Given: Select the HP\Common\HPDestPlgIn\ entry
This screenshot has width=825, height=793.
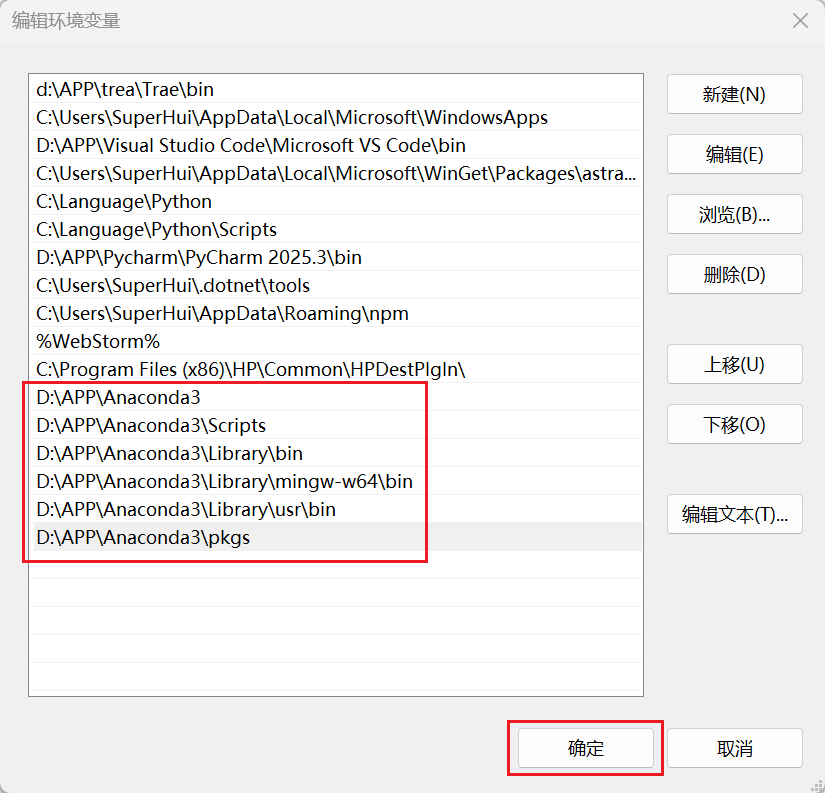Looking at the screenshot, I should click(x=336, y=369).
